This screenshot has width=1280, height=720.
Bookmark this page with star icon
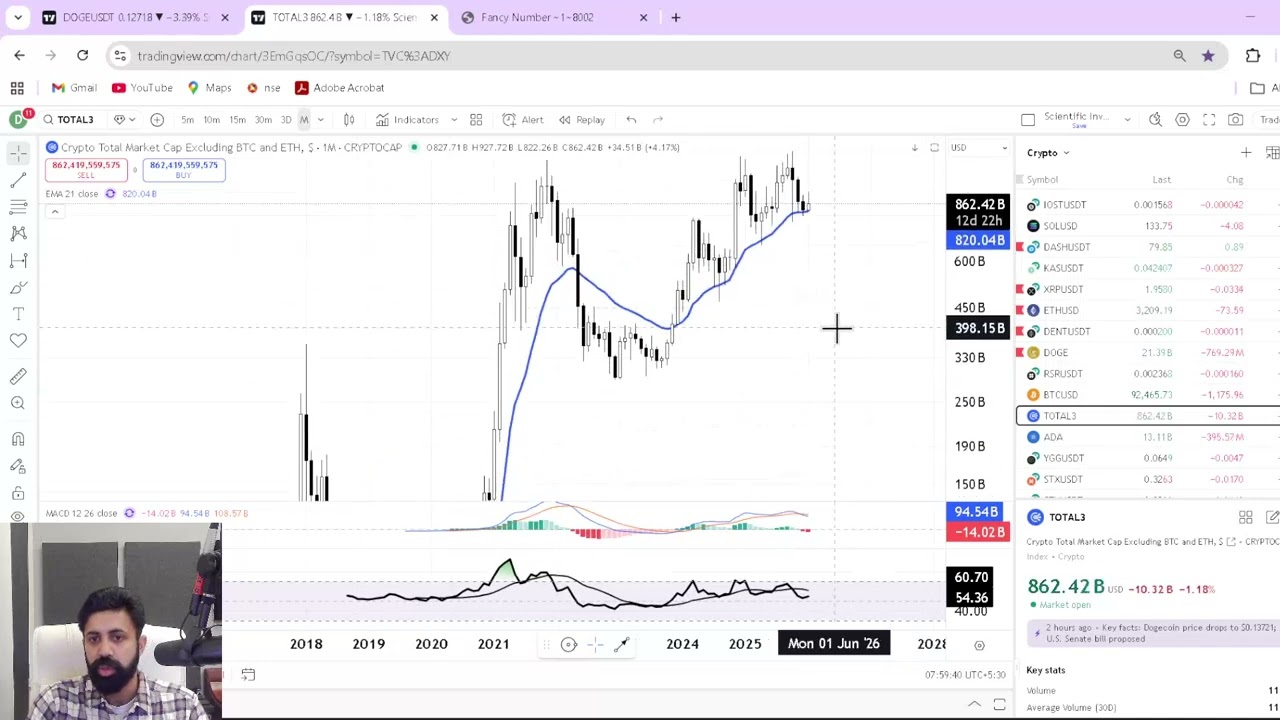tap(1208, 56)
